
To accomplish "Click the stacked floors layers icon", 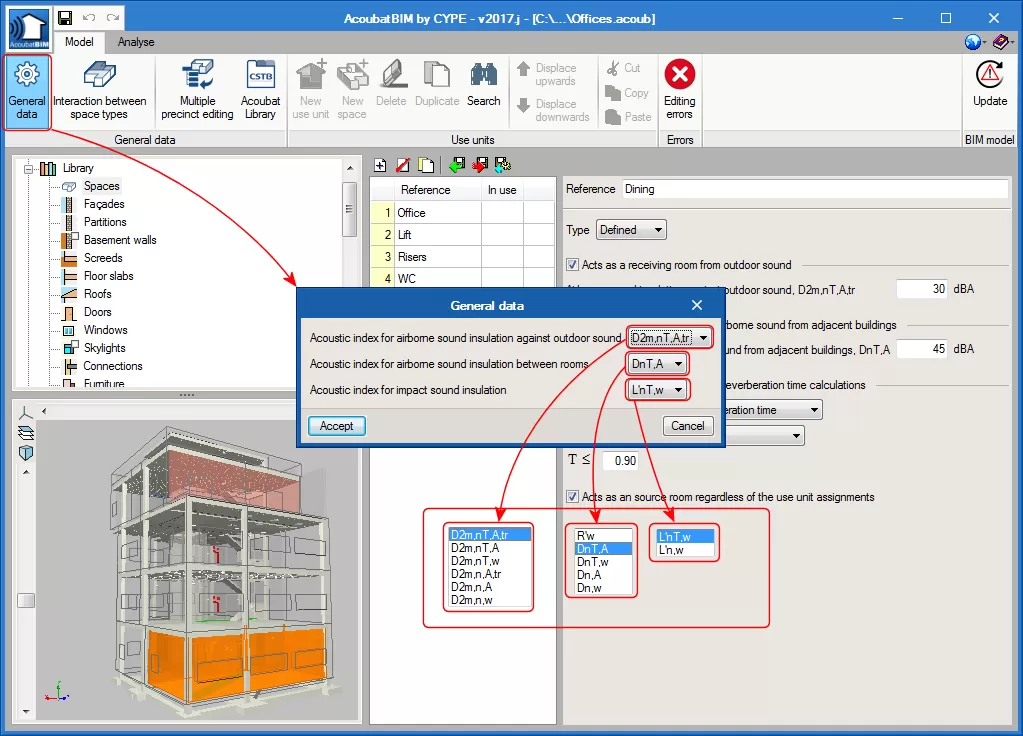I will (25, 433).
